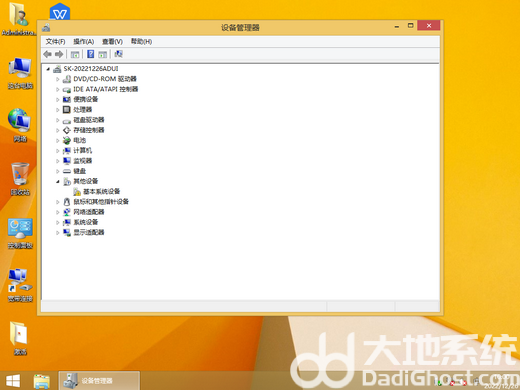Select the 回收站 recycle bin icon
520x390 pixels.
[20, 179]
